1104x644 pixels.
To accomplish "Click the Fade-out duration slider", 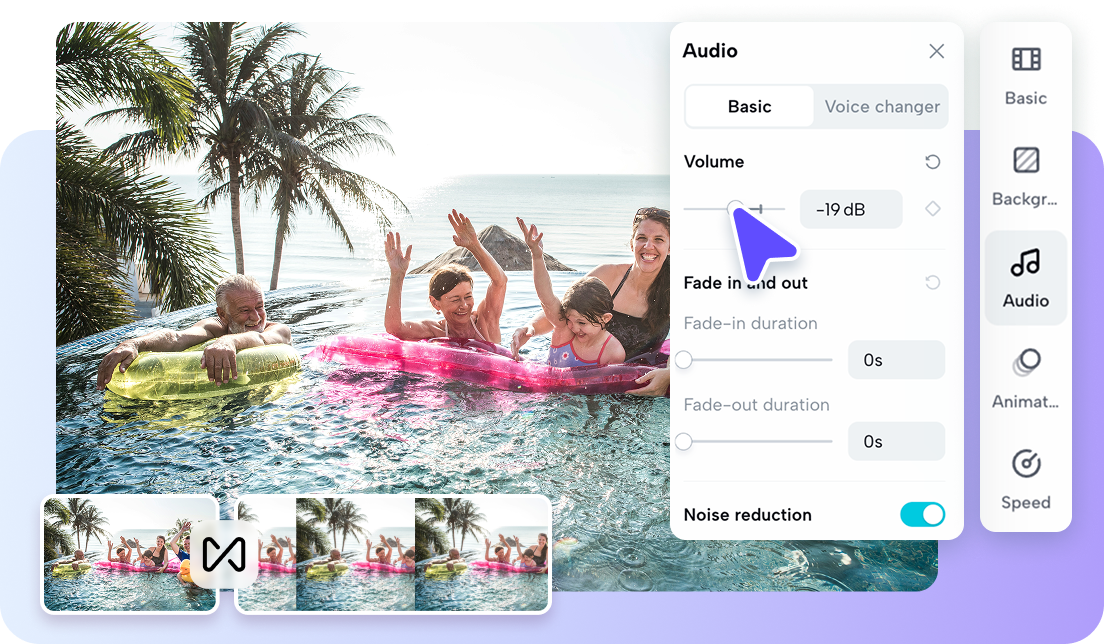I will click(x=758, y=441).
